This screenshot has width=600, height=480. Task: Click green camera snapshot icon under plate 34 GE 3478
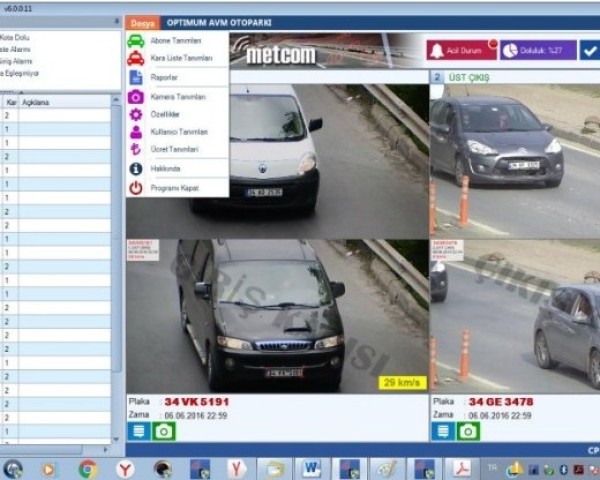pos(468,431)
